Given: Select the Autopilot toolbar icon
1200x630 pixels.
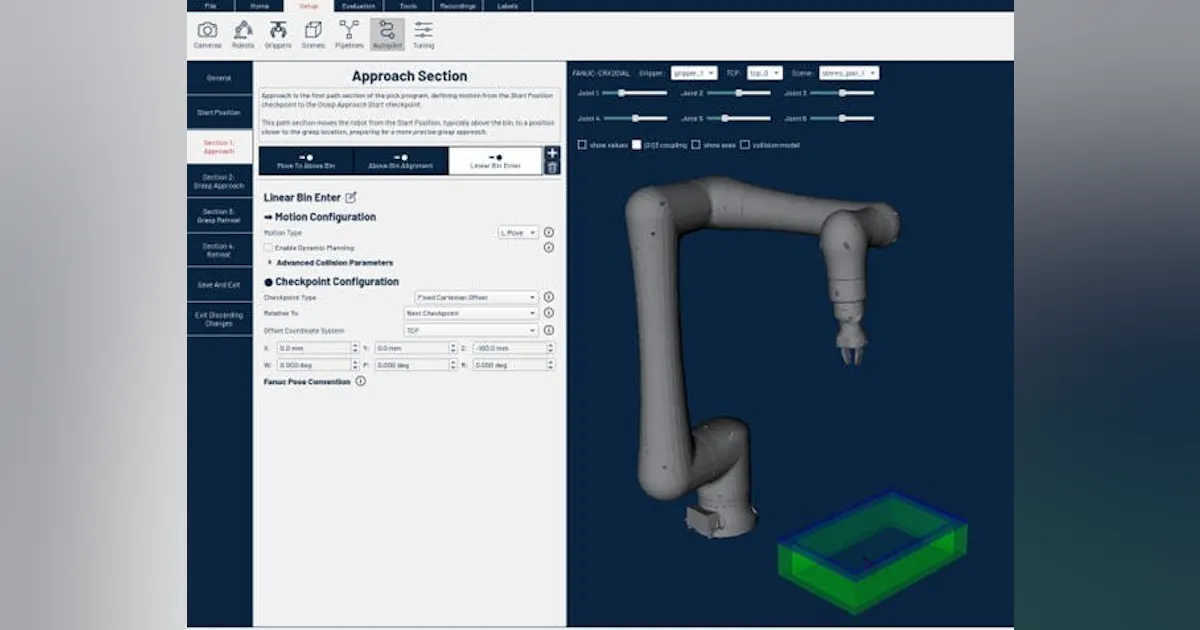Looking at the screenshot, I should click(x=387, y=34).
